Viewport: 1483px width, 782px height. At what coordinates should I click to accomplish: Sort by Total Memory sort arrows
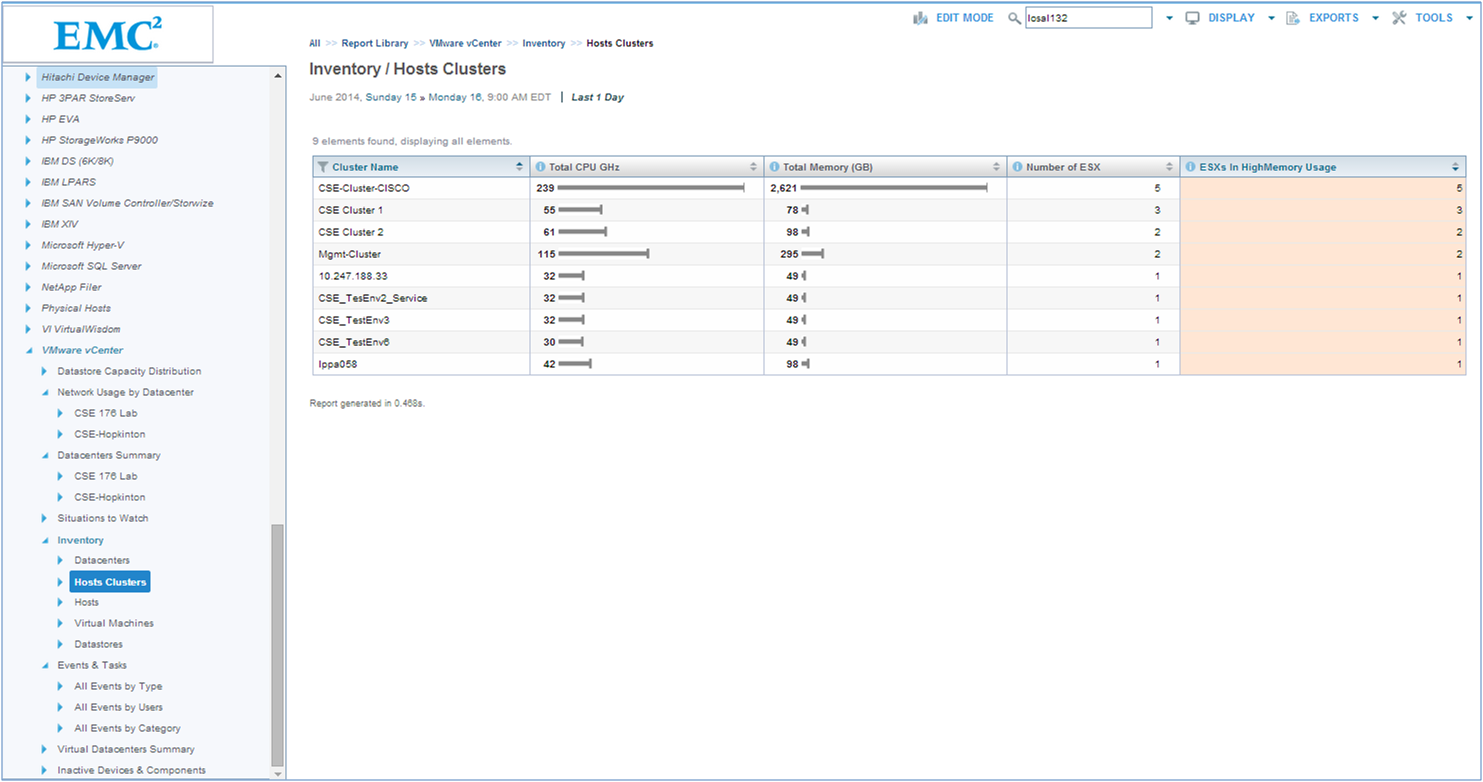[x=996, y=167]
